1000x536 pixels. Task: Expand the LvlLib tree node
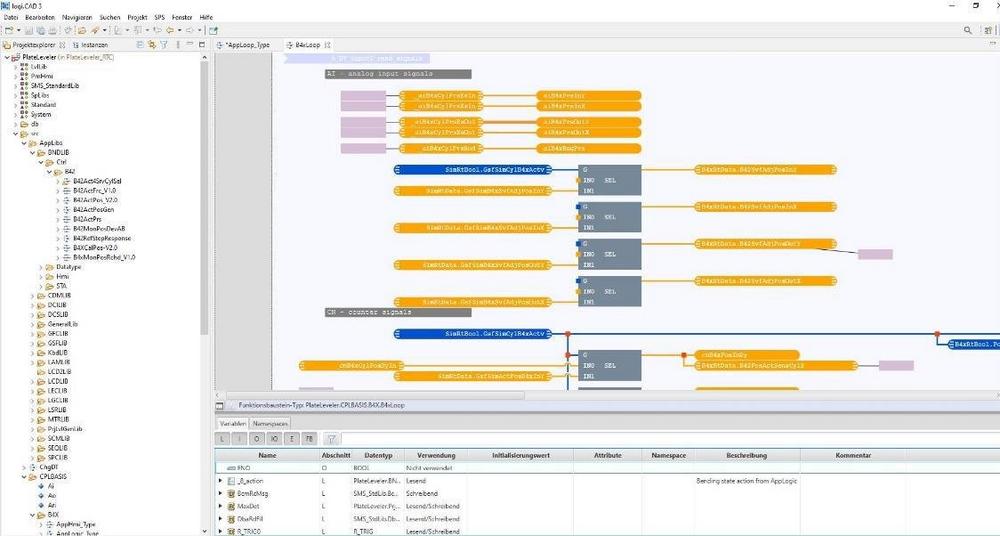point(16,66)
